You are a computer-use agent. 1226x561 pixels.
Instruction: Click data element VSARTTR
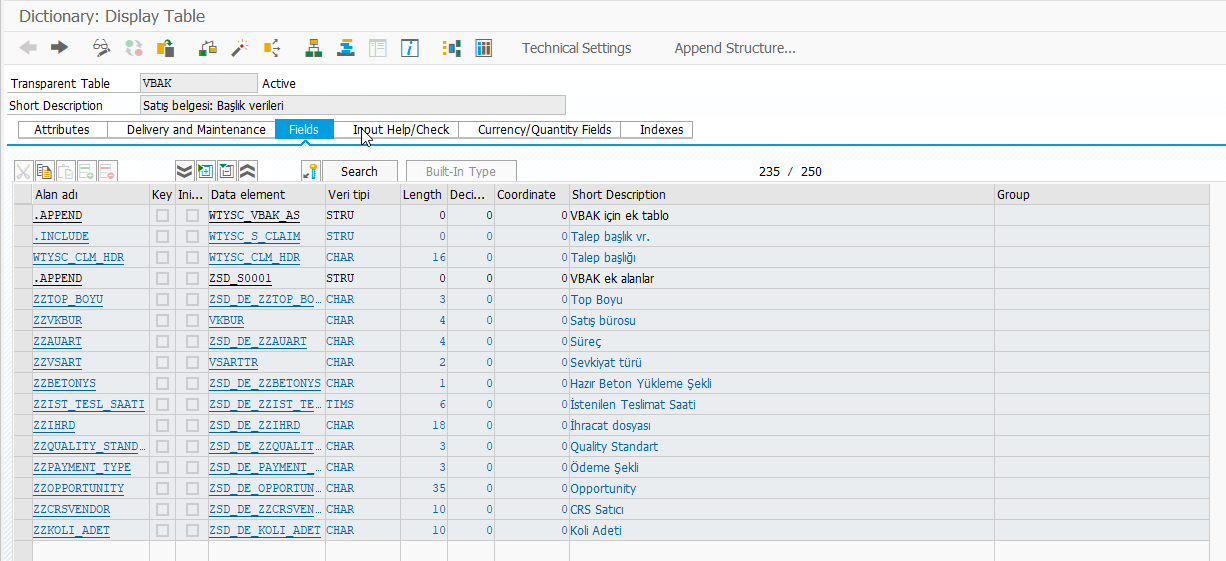click(233, 362)
